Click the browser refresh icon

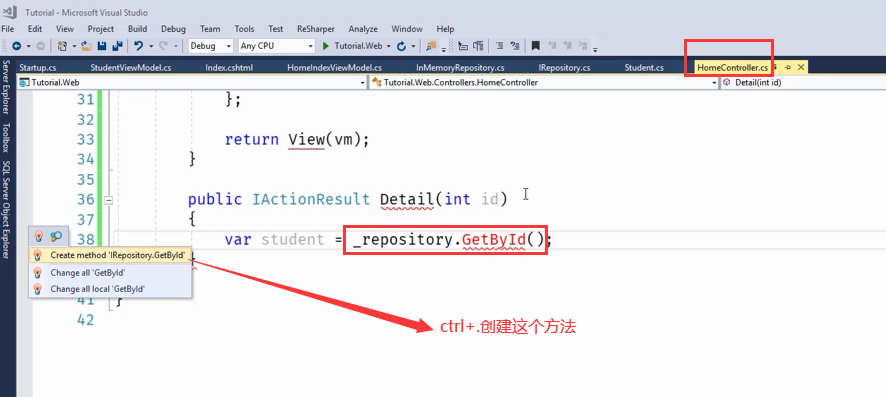pos(402,46)
